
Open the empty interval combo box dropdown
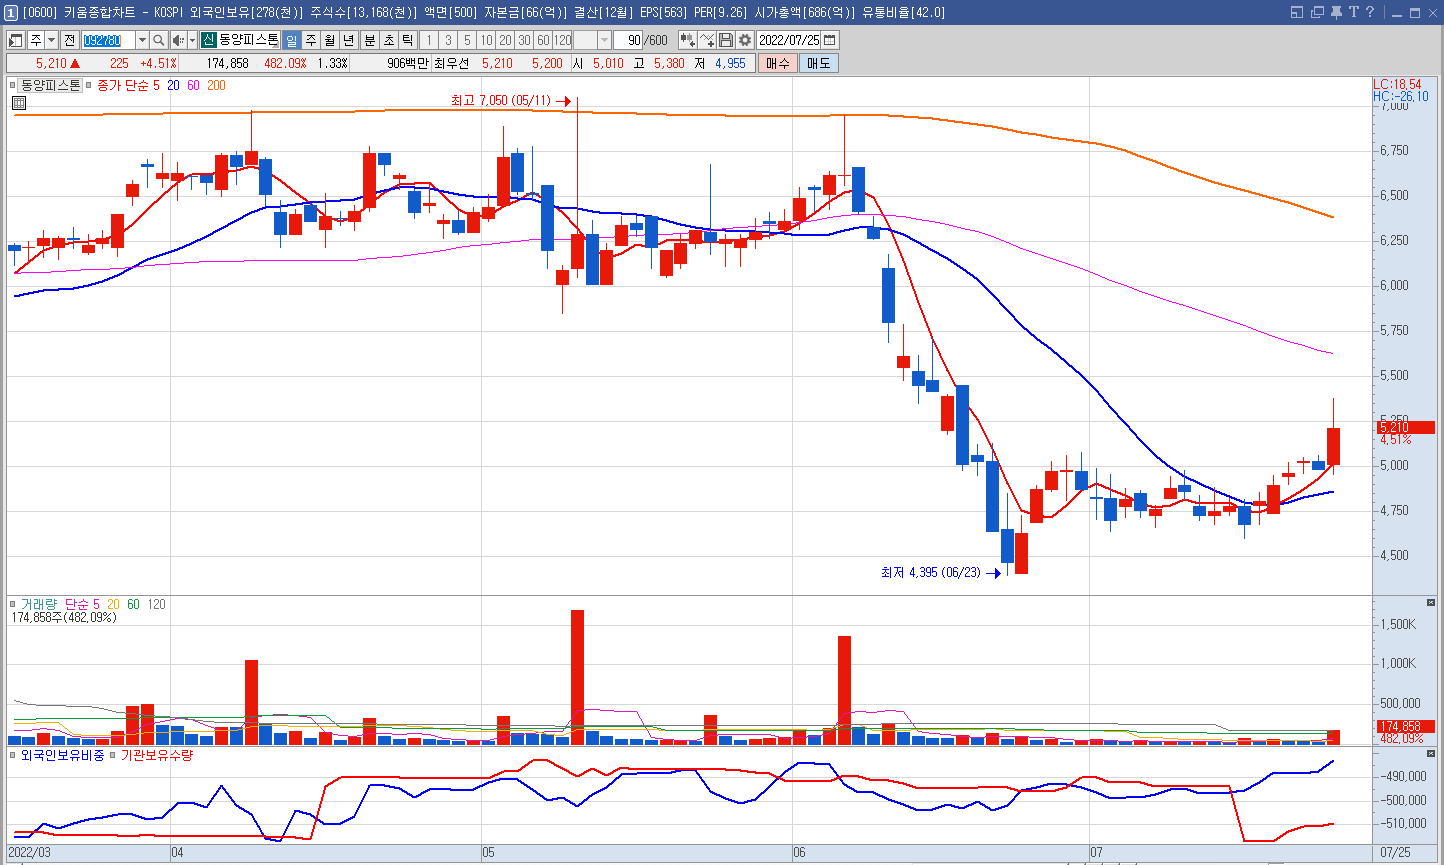click(604, 40)
